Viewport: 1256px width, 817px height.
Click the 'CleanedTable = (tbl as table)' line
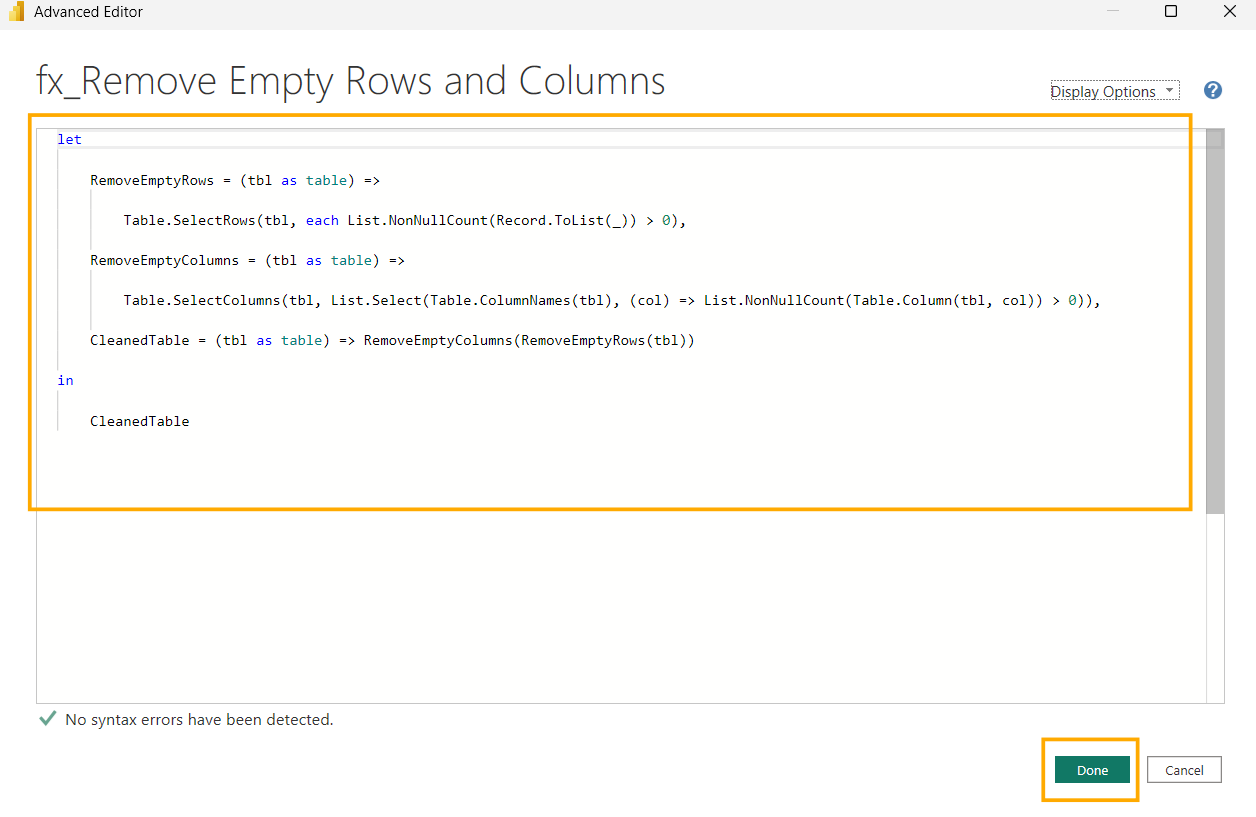(392, 340)
